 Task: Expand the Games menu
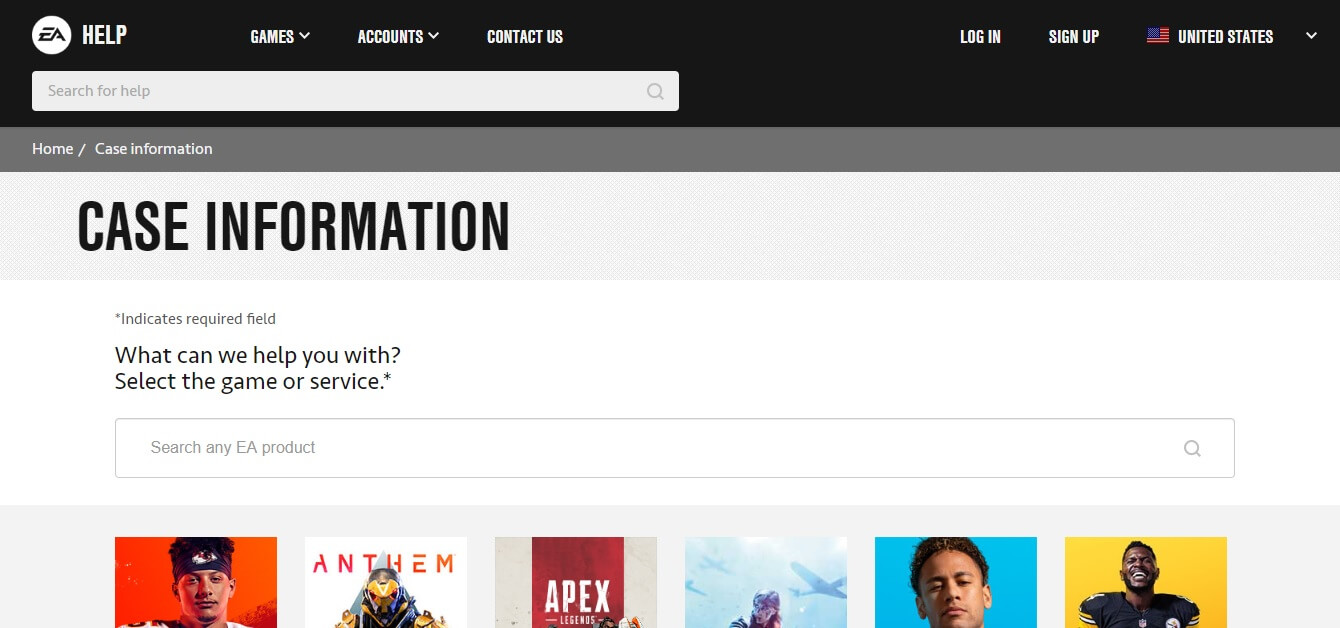click(x=280, y=37)
